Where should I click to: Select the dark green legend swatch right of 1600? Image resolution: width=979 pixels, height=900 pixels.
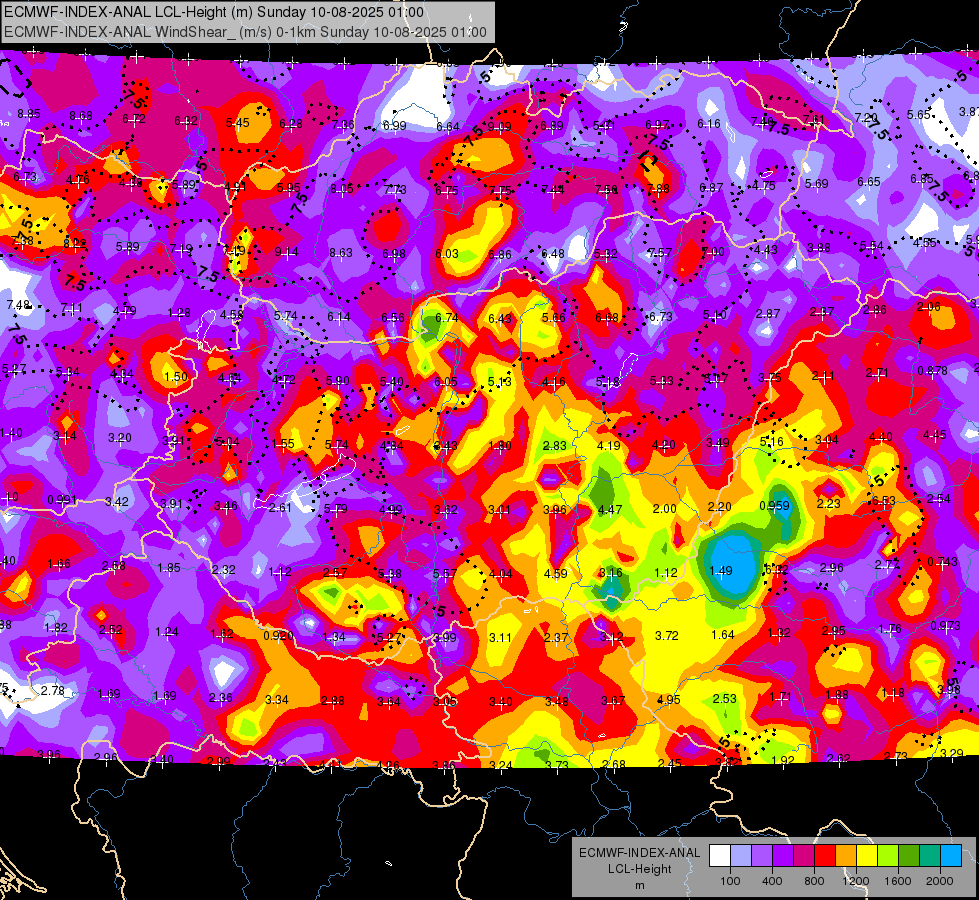click(x=908, y=856)
